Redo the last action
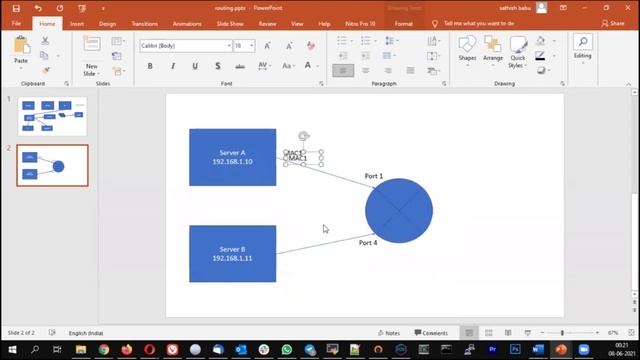 click(x=60, y=8)
